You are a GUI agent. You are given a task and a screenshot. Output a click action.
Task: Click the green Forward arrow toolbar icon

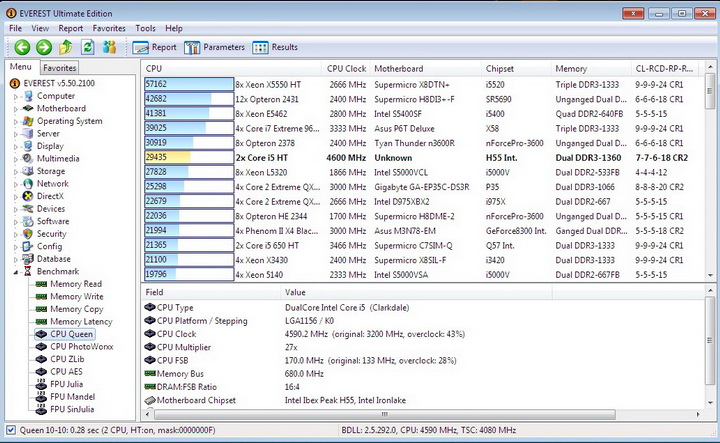point(44,47)
